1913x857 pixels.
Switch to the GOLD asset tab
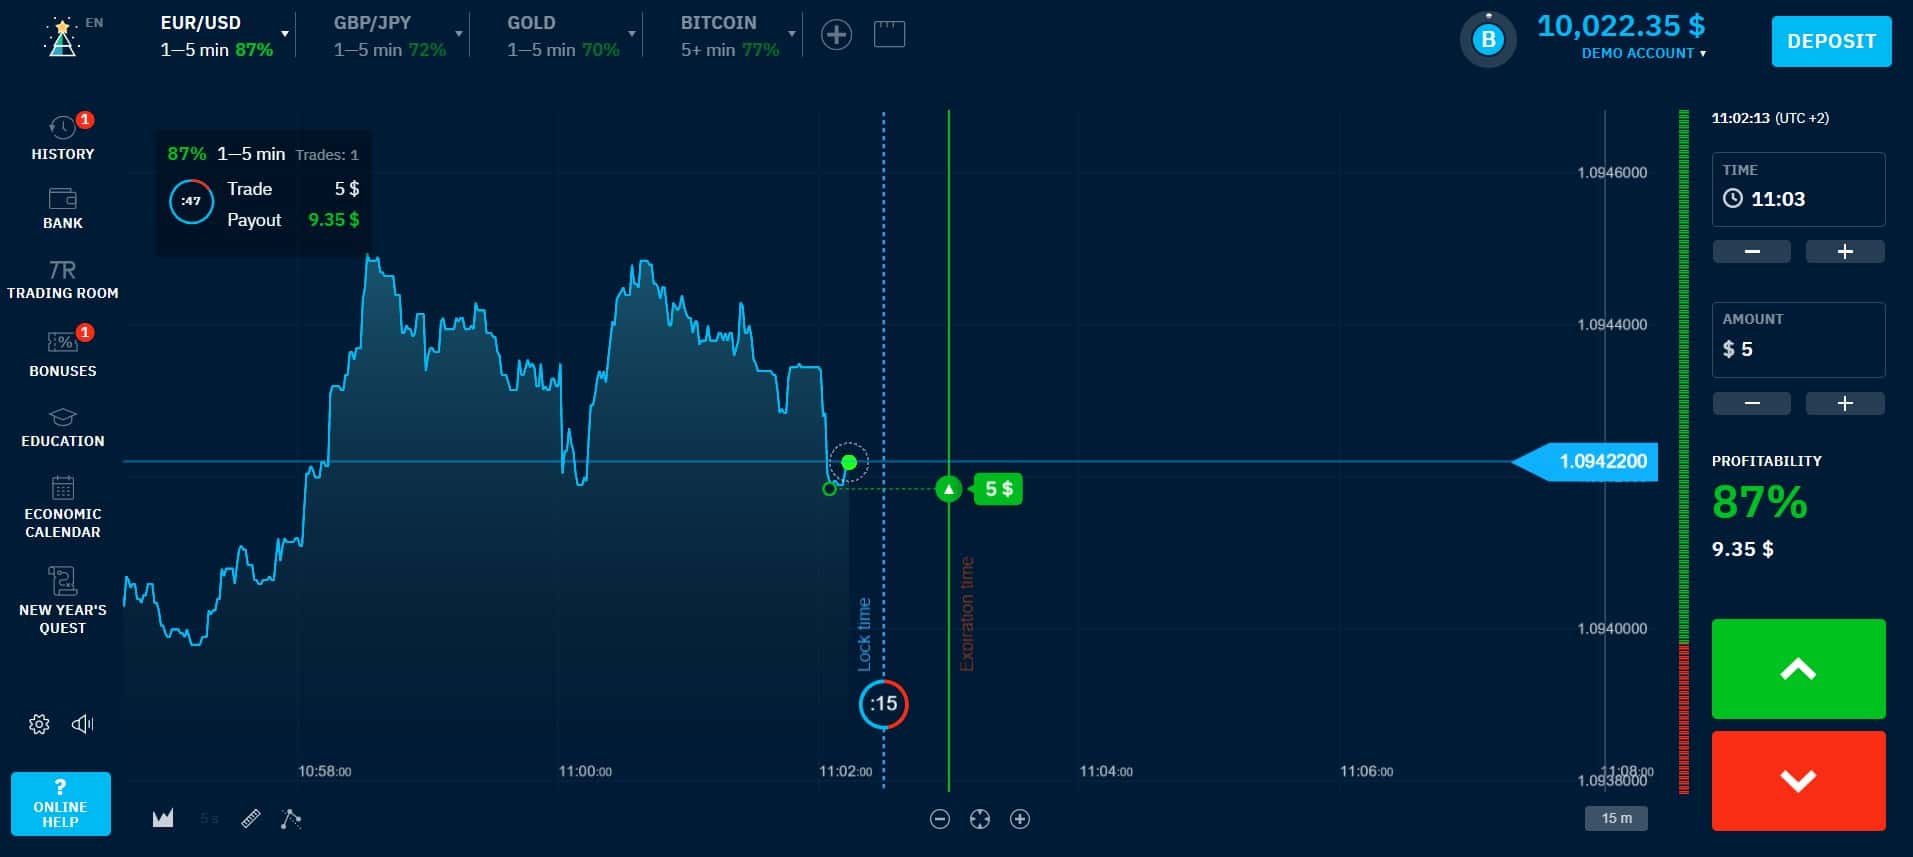(x=563, y=35)
